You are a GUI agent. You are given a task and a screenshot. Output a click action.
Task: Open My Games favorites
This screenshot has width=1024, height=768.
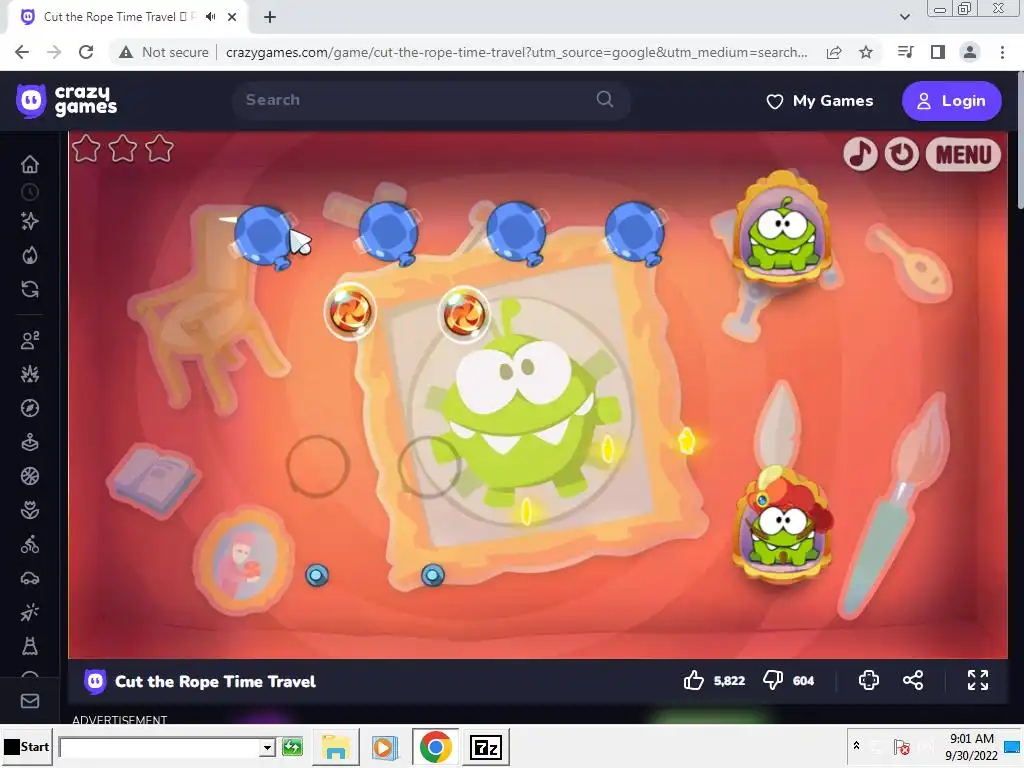820,101
